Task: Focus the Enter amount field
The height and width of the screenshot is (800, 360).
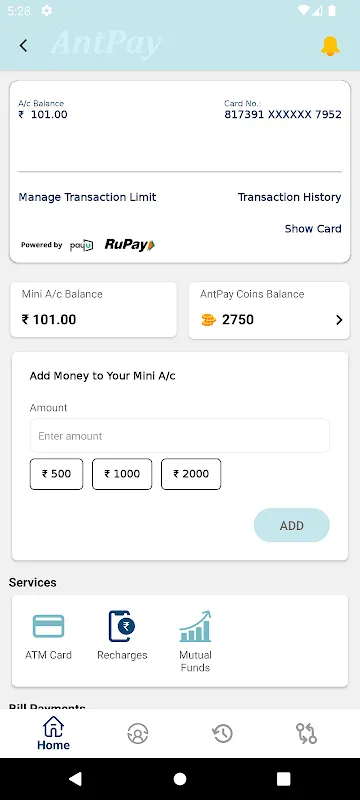Action: (179, 436)
